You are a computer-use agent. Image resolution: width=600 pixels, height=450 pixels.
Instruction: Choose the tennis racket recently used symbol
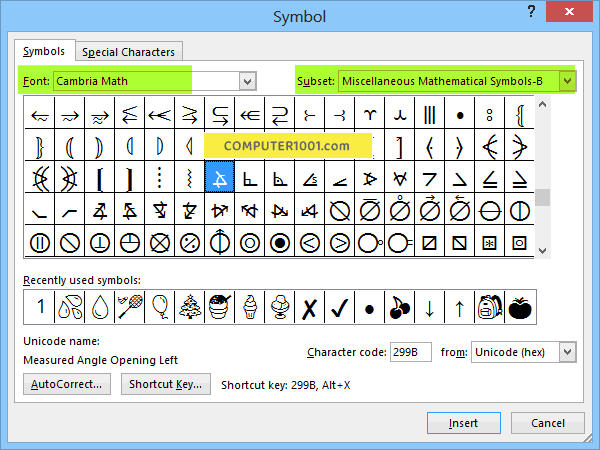130,307
